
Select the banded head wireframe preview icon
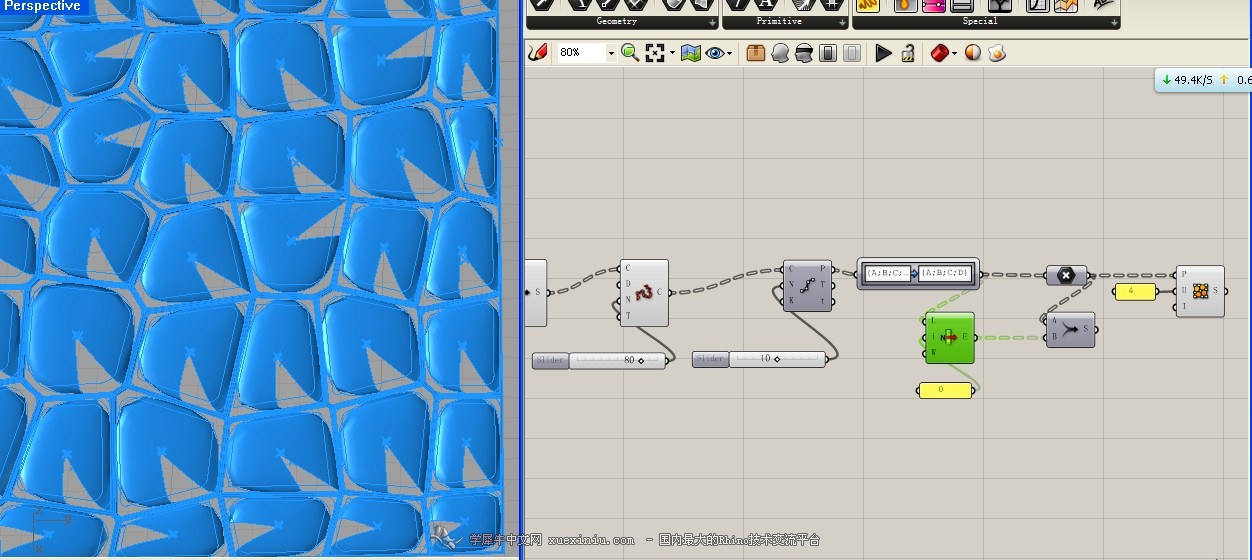tap(804, 52)
